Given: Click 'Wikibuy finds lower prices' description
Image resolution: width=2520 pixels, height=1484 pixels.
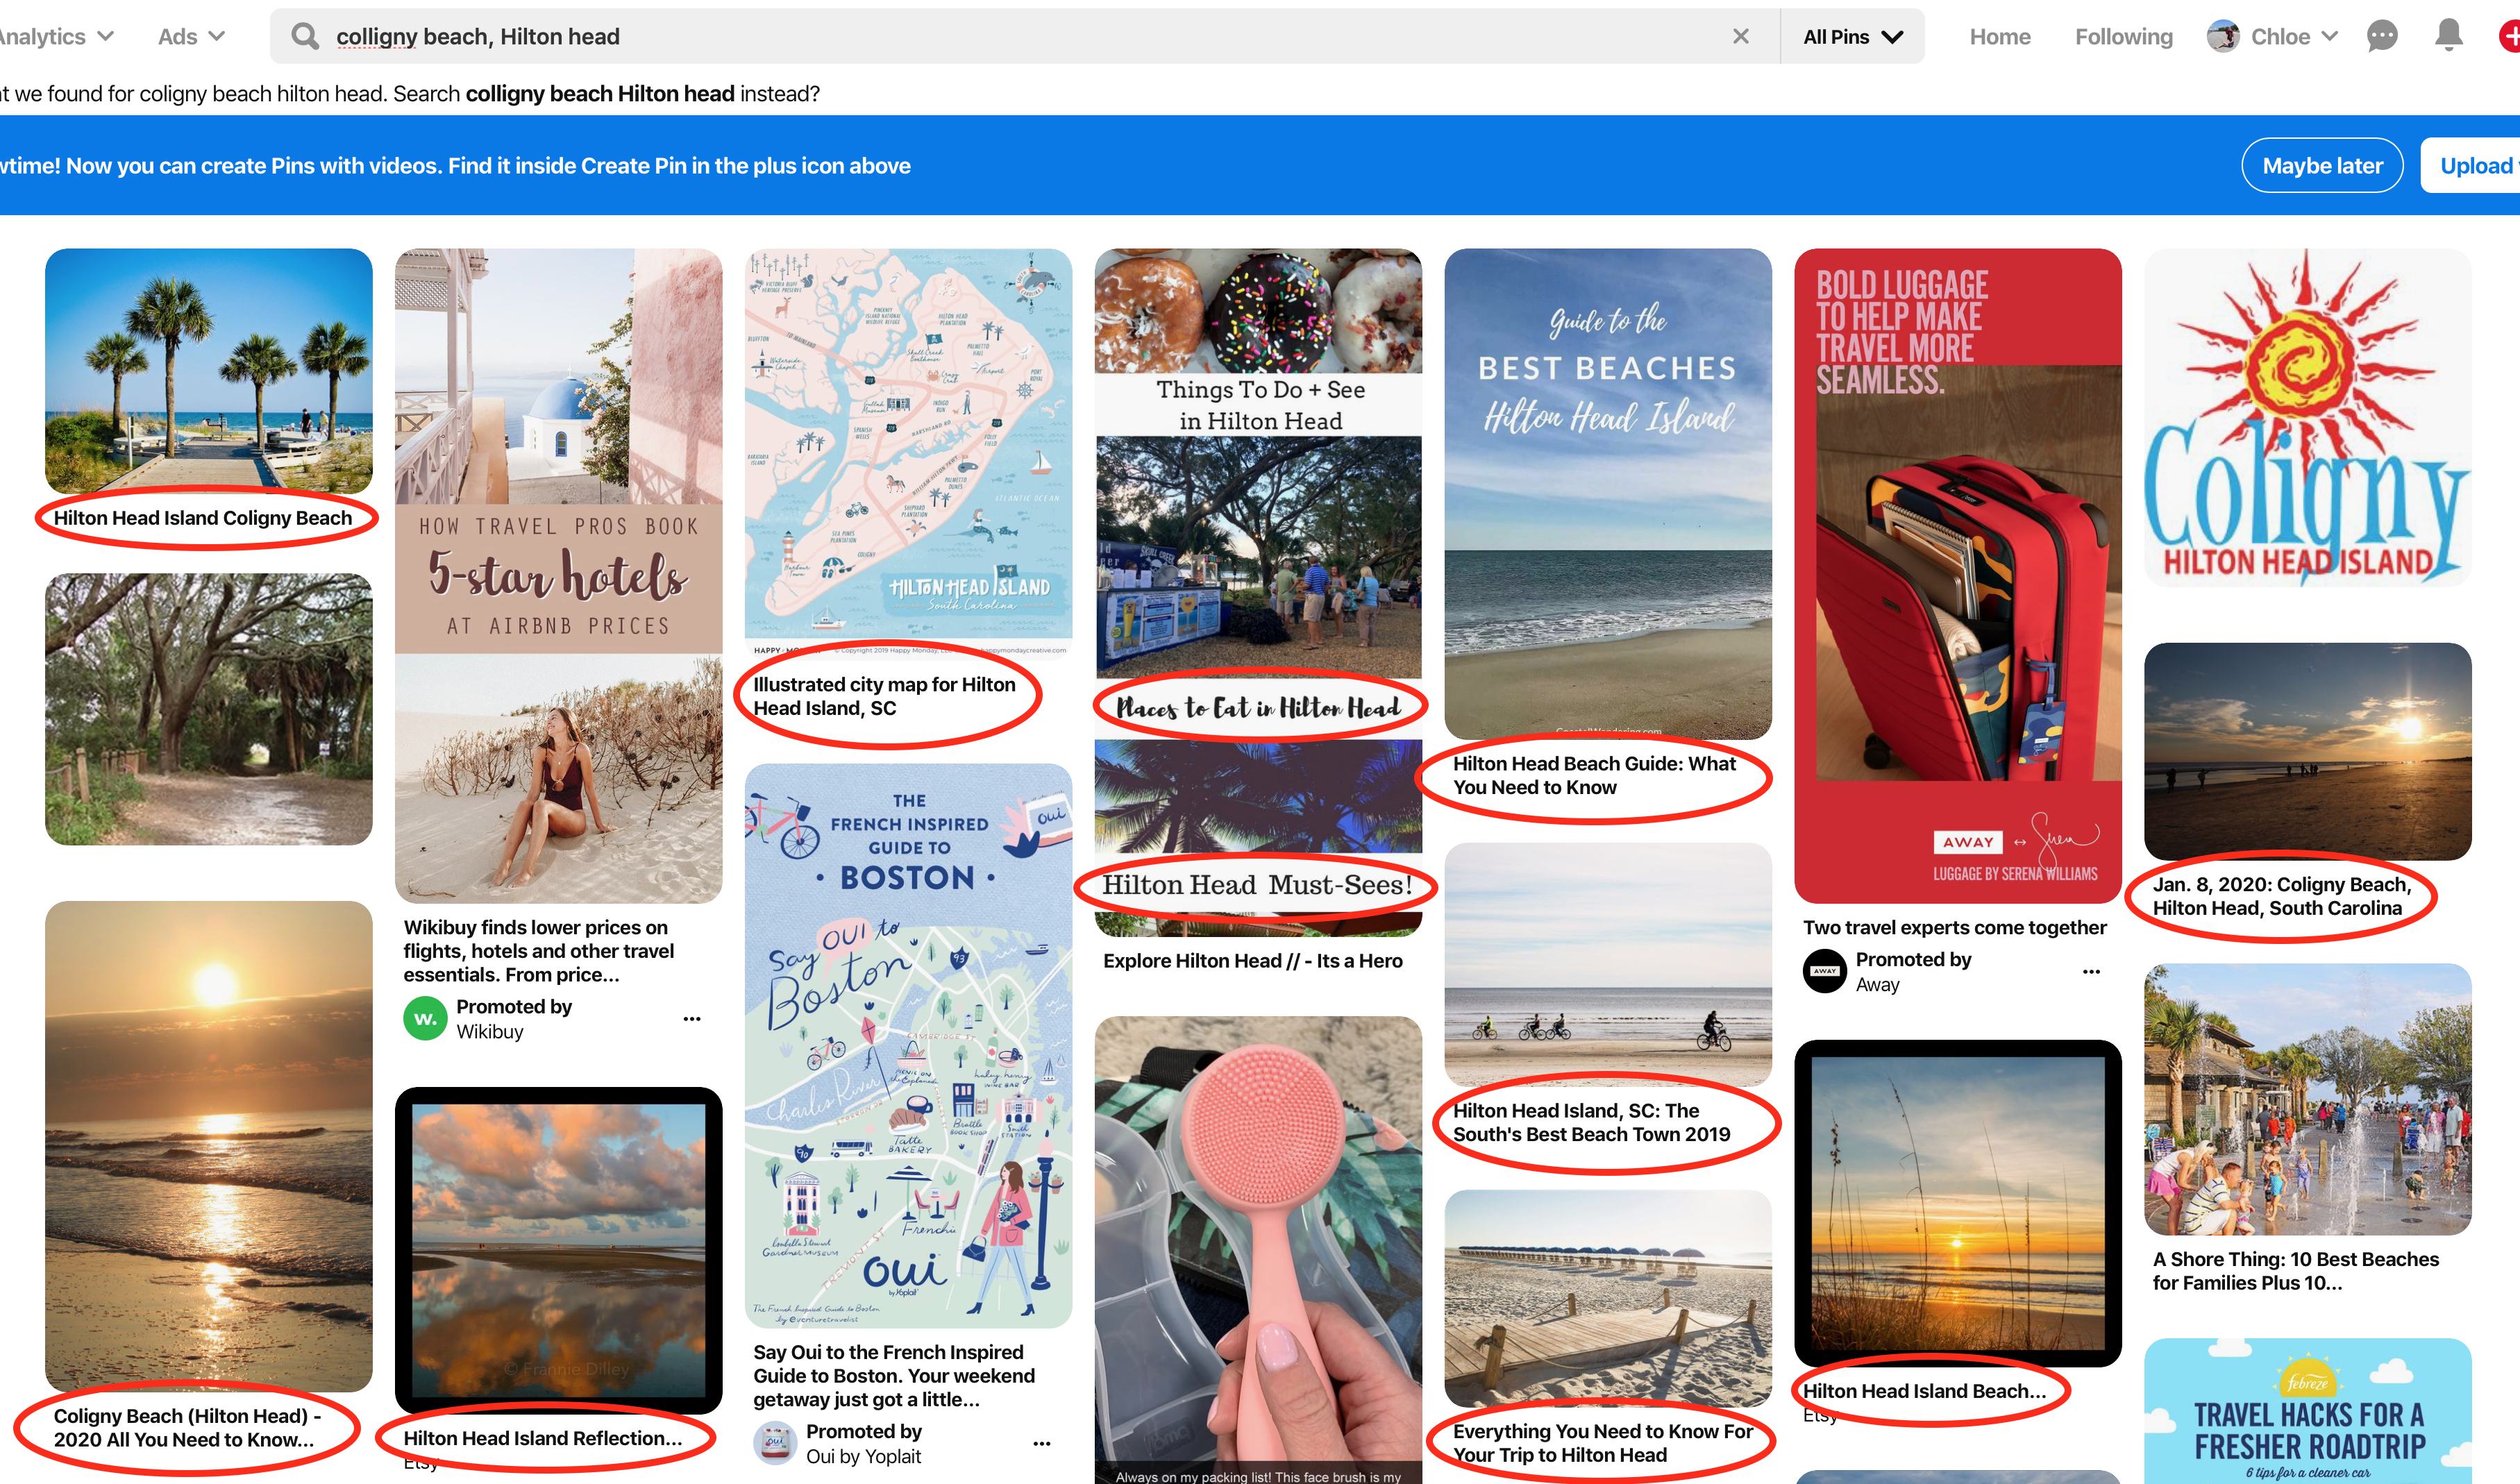Looking at the screenshot, I should click(539, 951).
